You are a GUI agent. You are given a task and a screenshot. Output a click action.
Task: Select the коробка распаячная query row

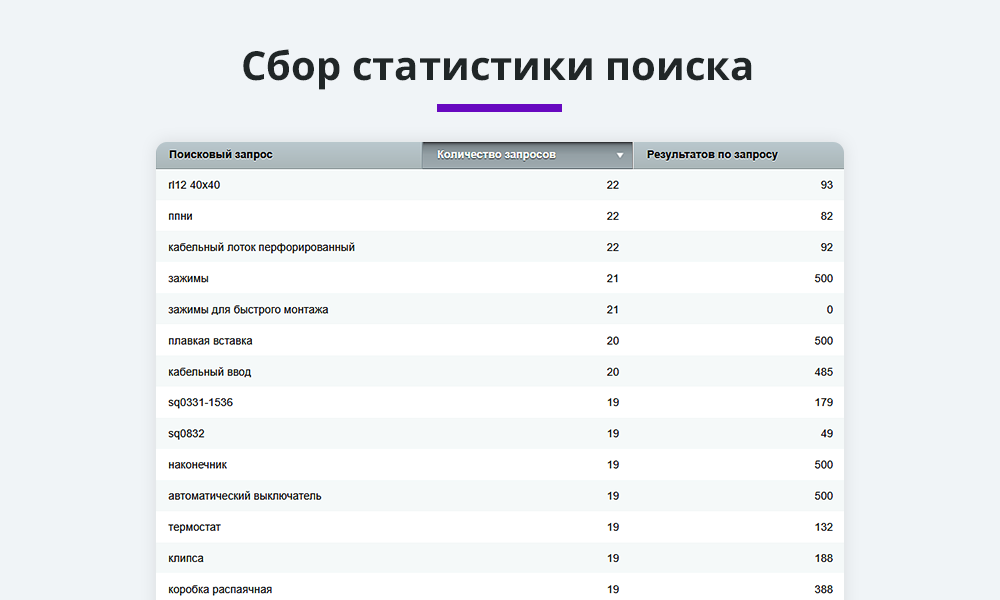click(x=219, y=588)
